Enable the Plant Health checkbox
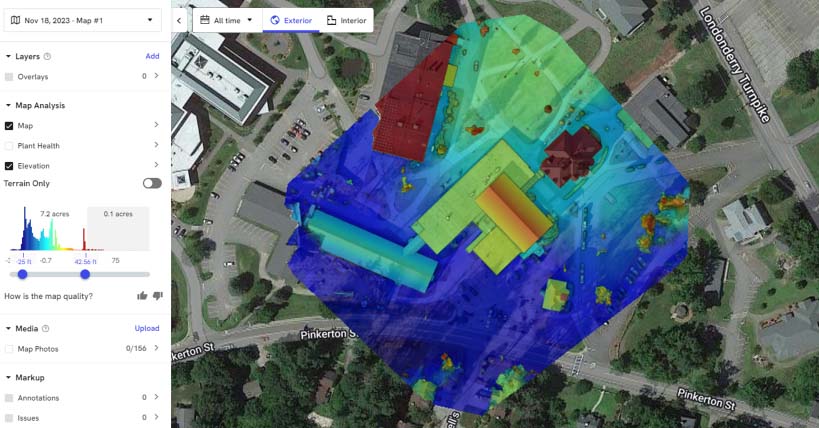 (9, 146)
